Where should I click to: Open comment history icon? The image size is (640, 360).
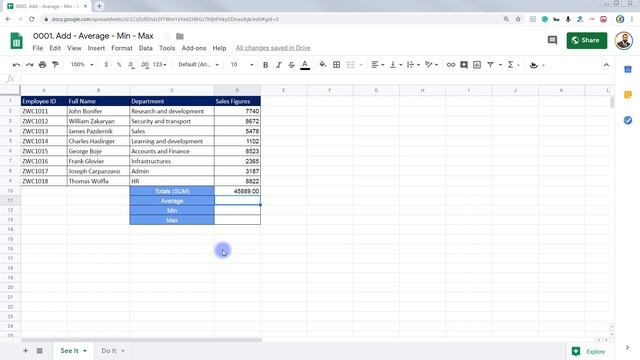coord(552,40)
